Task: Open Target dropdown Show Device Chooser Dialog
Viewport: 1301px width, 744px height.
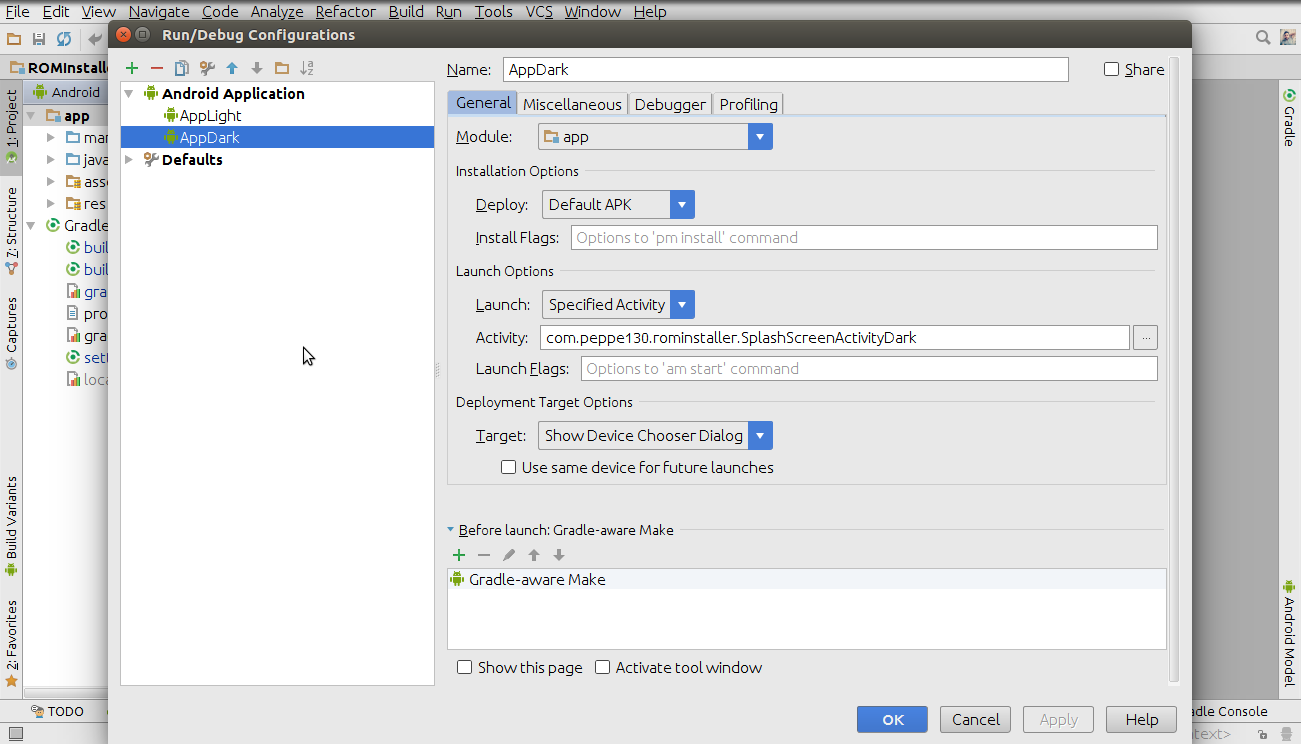Action: tap(656, 435)
